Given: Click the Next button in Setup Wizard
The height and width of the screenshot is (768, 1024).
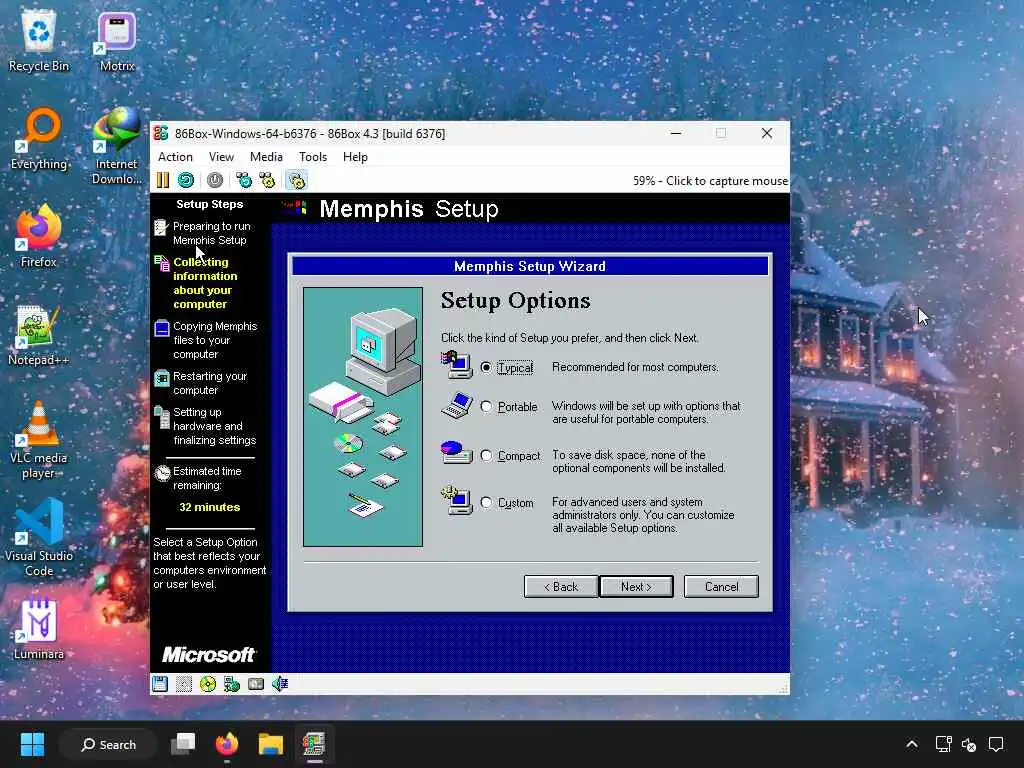Looking at the screenshot, I should click(x=636, y=586).
